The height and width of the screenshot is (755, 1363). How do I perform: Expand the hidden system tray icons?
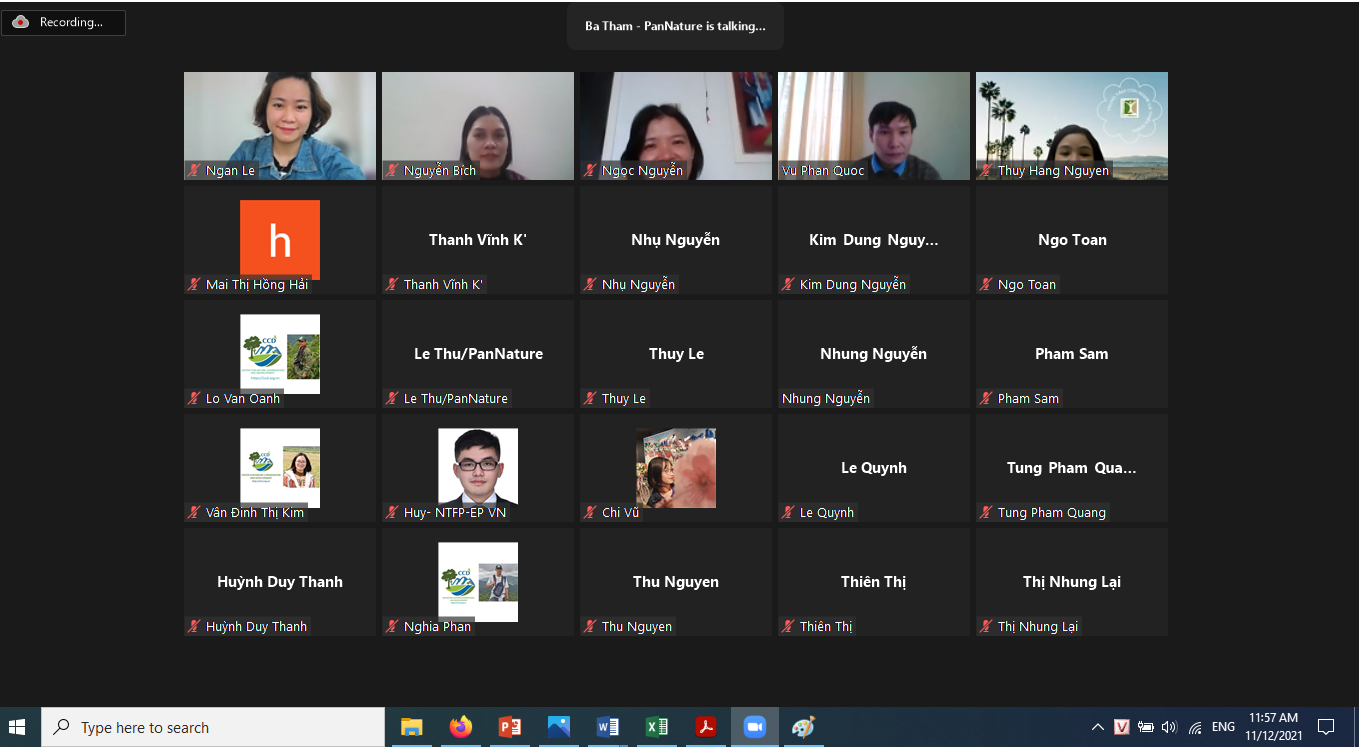(x=1097, y=727)
